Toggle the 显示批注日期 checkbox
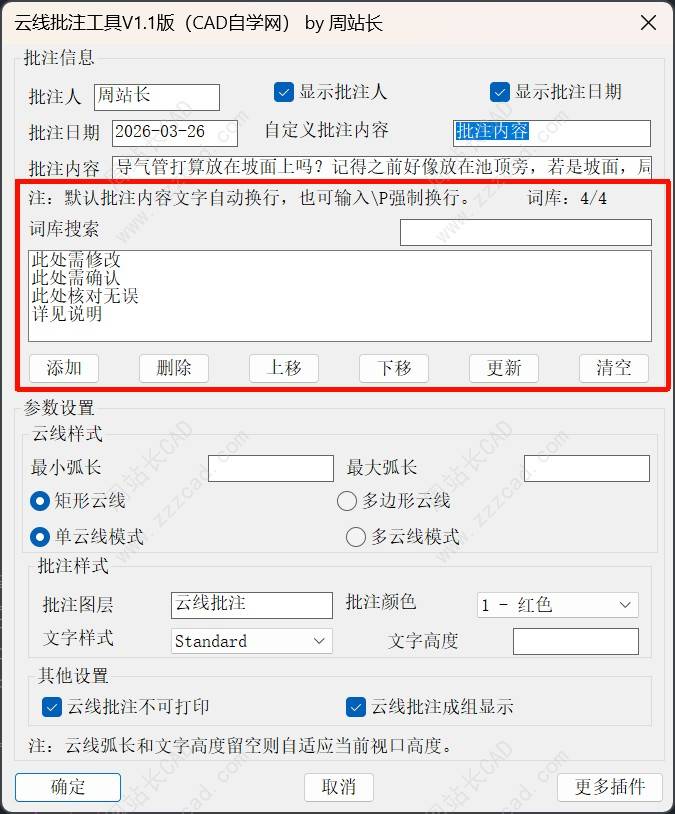 pos(500,92)
